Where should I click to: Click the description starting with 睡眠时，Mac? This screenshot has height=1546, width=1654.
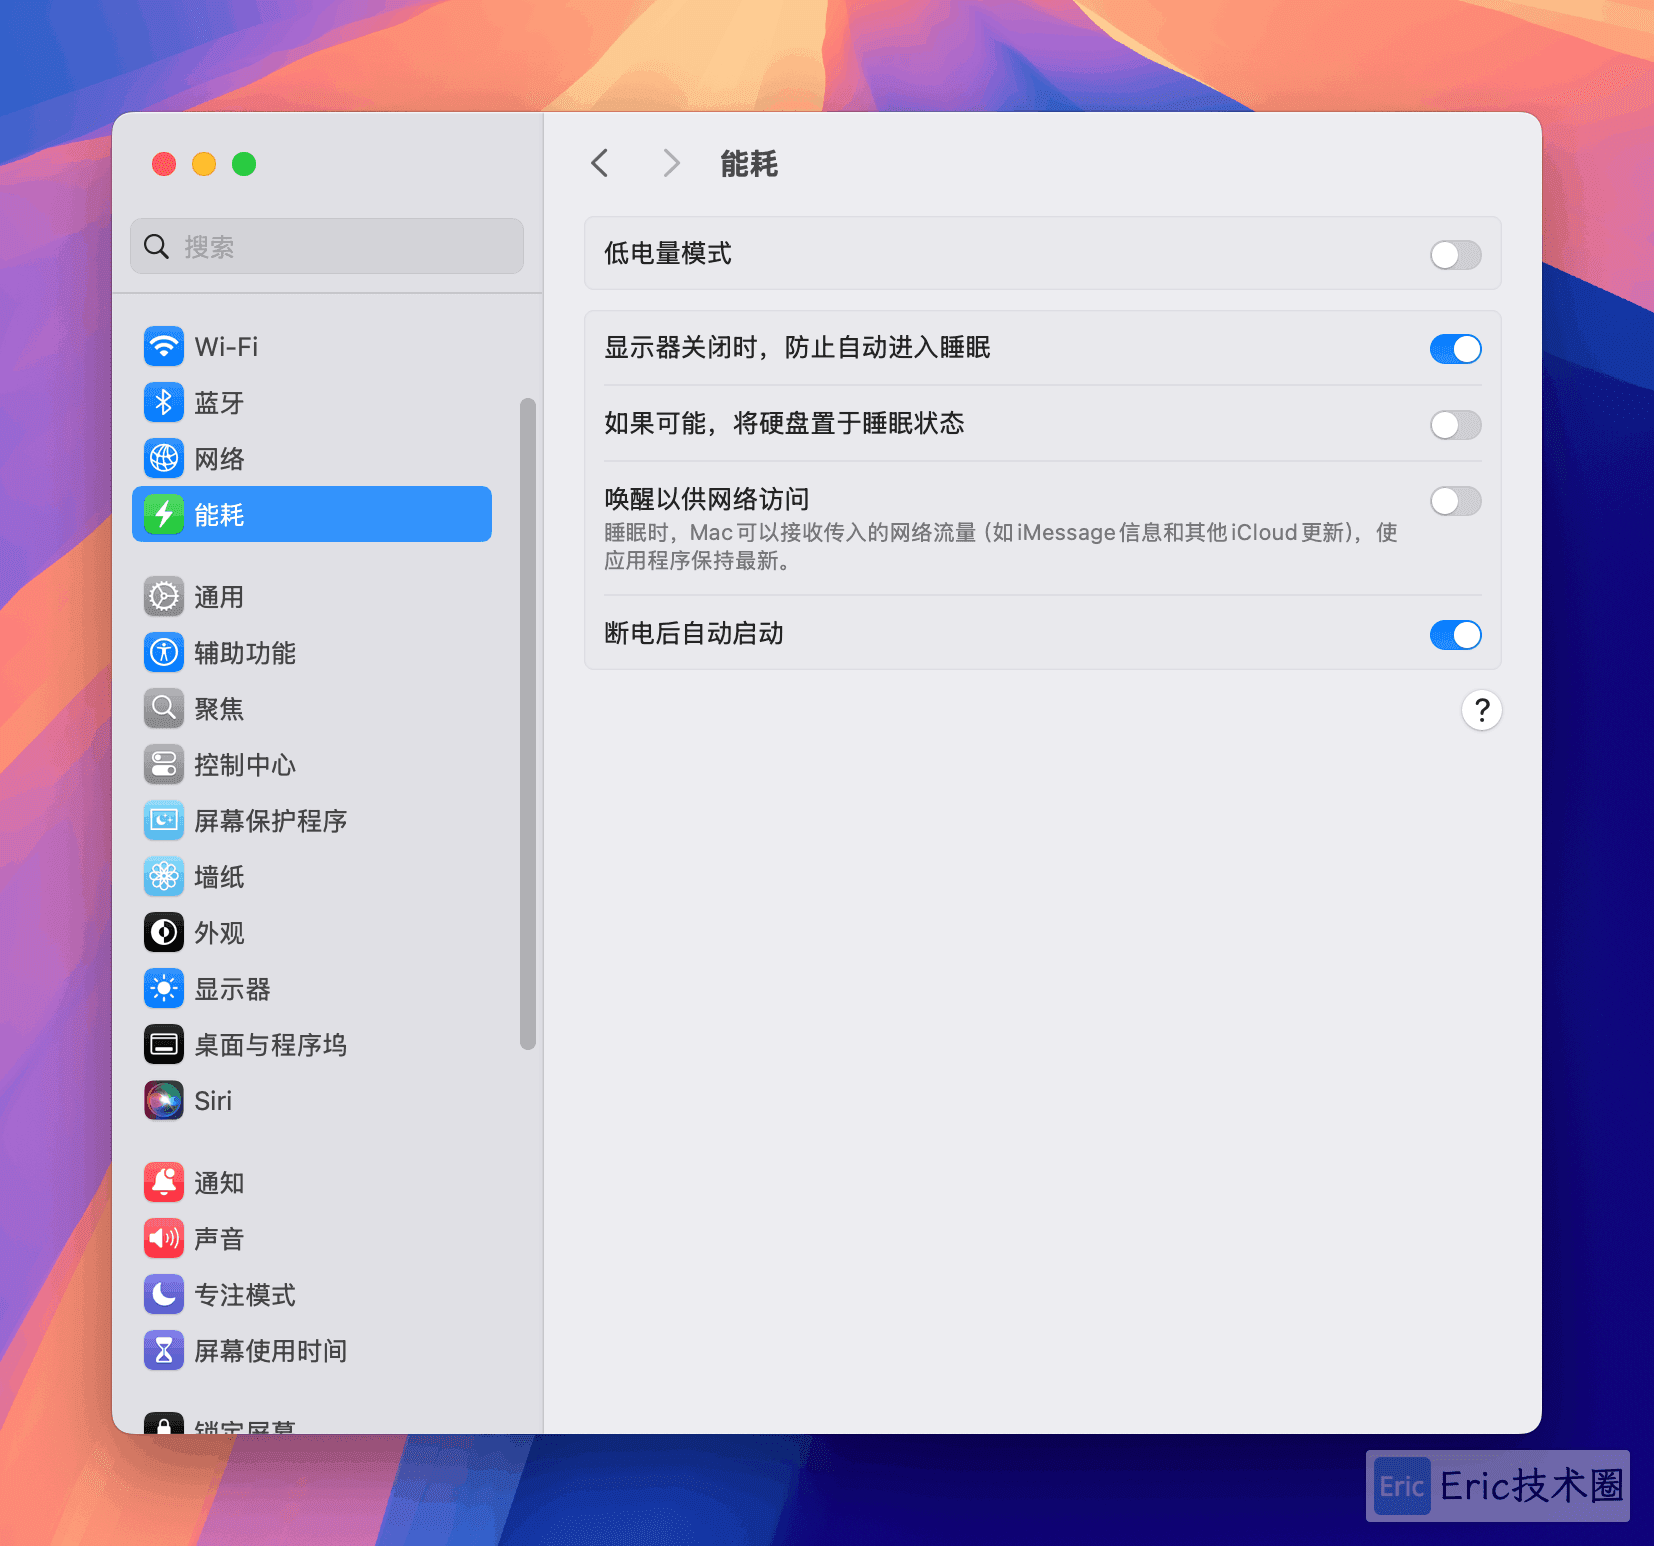[1001, 546]
